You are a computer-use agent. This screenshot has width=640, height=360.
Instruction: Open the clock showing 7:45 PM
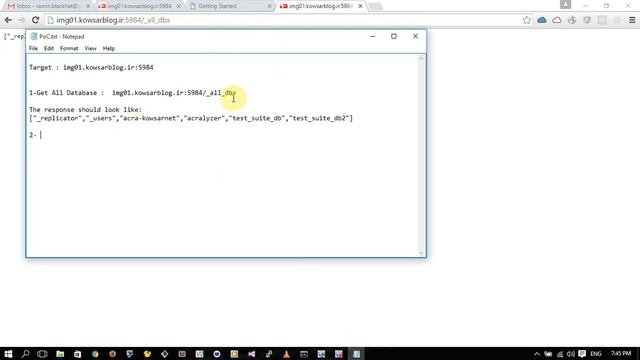pos(621,353)
